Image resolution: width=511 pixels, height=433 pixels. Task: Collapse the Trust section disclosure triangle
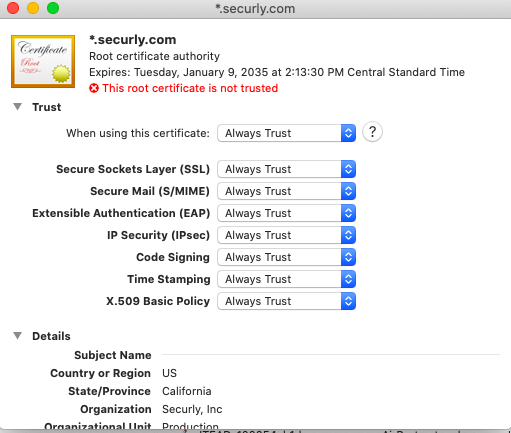(x=17, y=107)
